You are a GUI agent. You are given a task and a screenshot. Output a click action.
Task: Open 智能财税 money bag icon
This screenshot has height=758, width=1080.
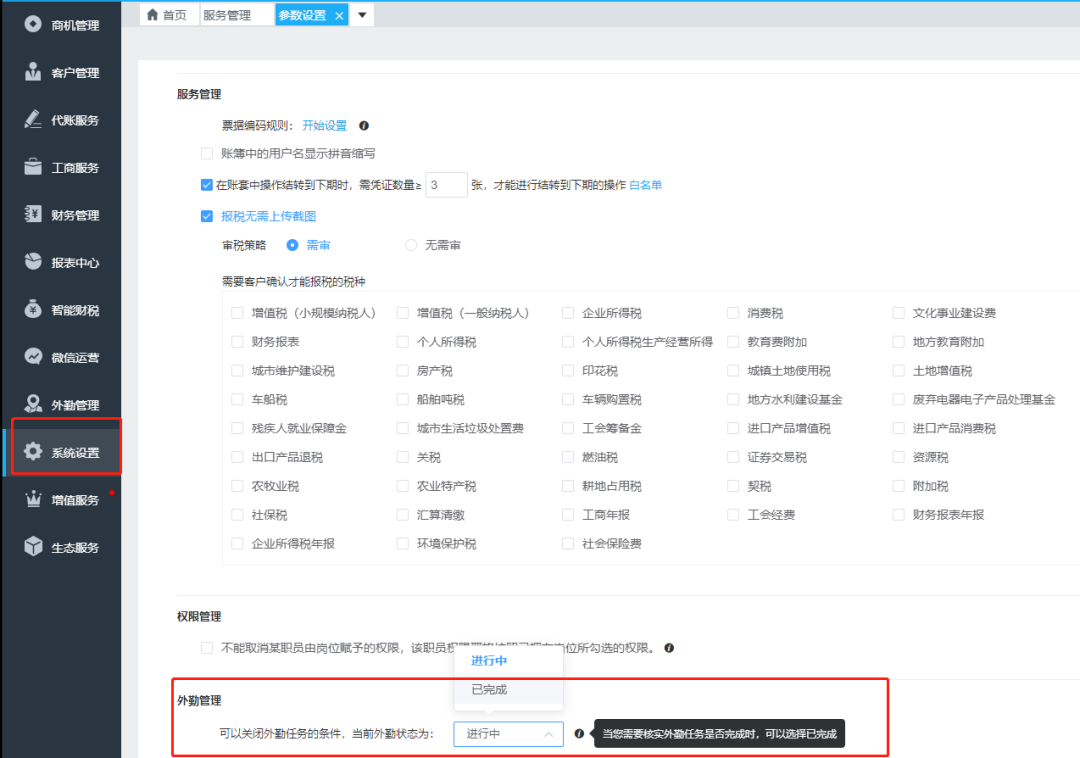[x=32, y=309]
